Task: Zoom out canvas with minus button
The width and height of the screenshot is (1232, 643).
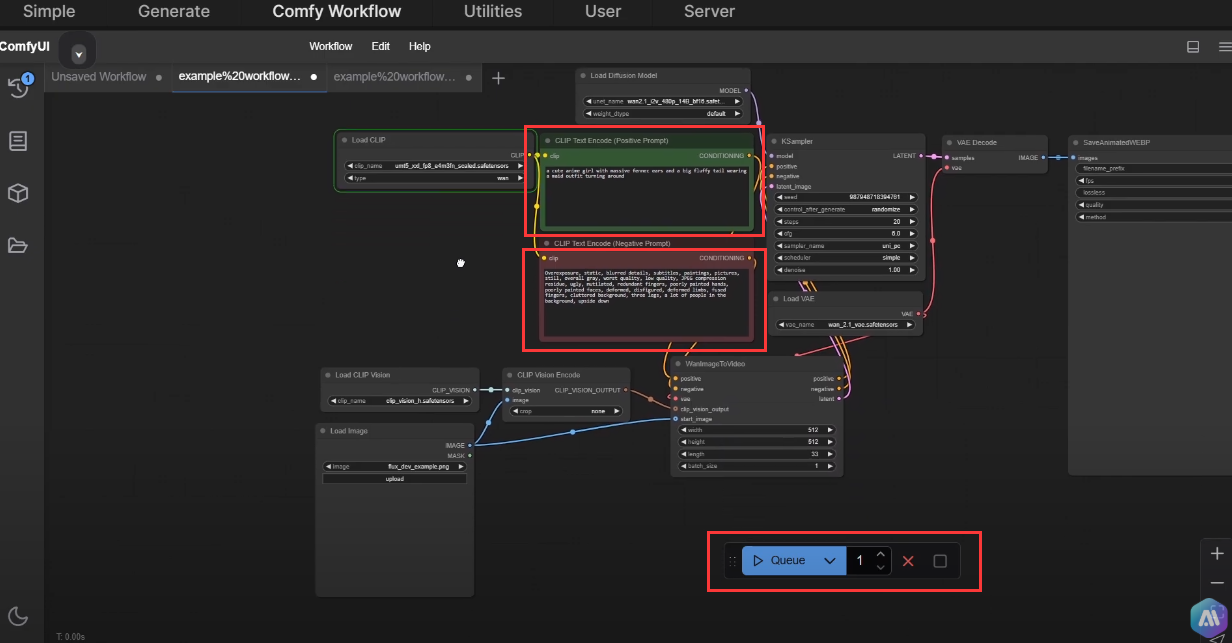Action: (1217, 582)
